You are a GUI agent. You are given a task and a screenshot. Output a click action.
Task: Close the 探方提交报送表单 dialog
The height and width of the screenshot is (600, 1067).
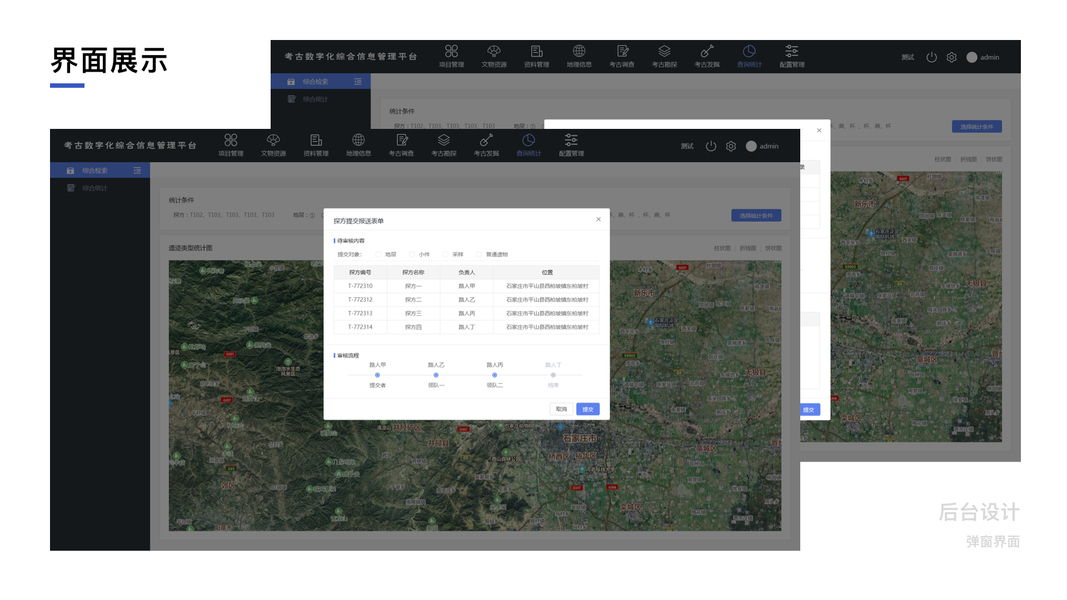(598, 219)
